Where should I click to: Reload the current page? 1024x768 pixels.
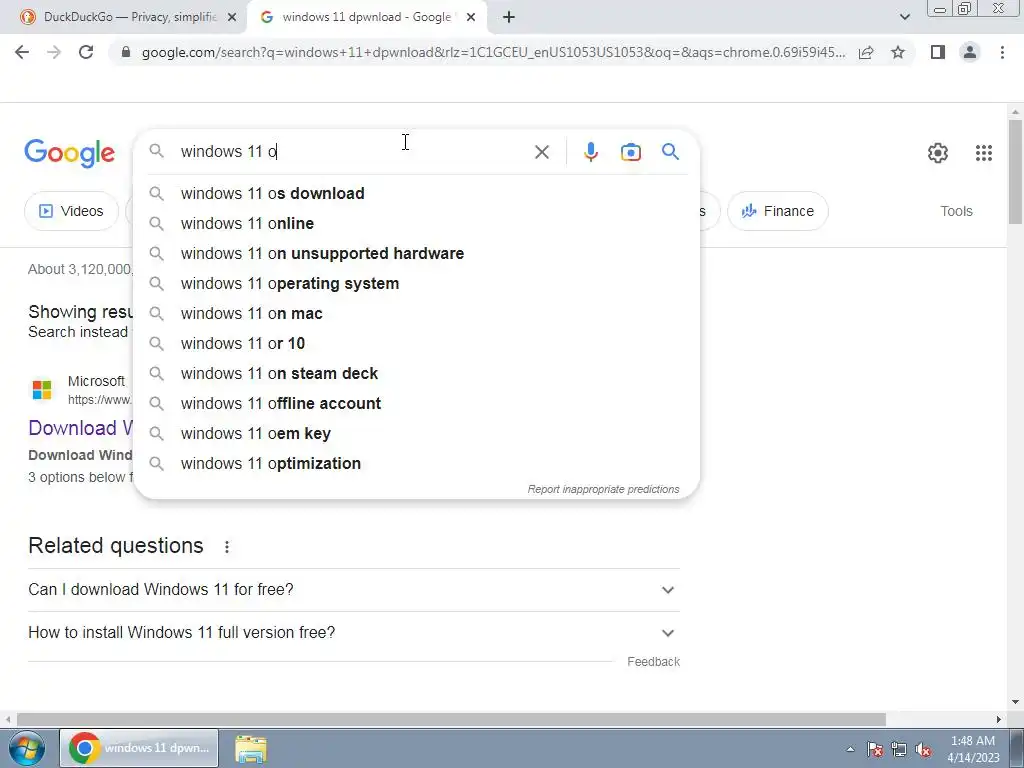click(x=86, y=52)
